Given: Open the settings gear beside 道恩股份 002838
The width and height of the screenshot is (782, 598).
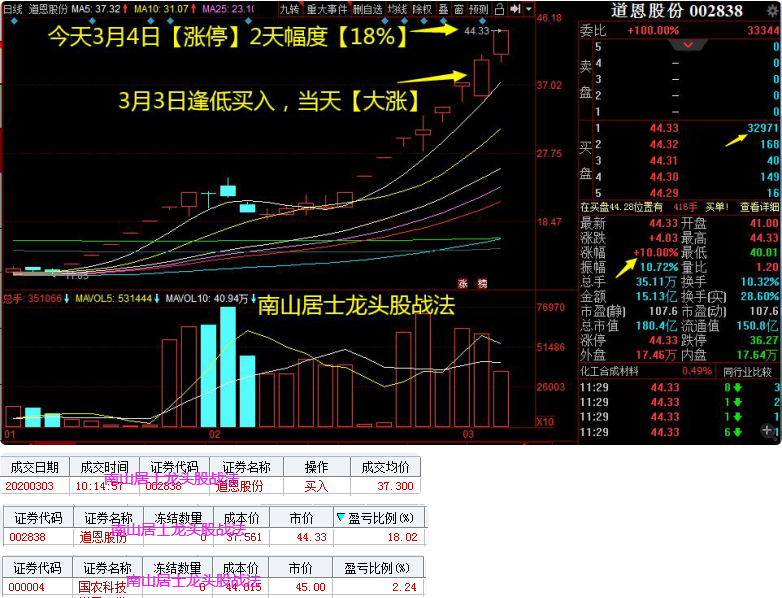Looking at the screenshot, I should [x=773, y=10].
